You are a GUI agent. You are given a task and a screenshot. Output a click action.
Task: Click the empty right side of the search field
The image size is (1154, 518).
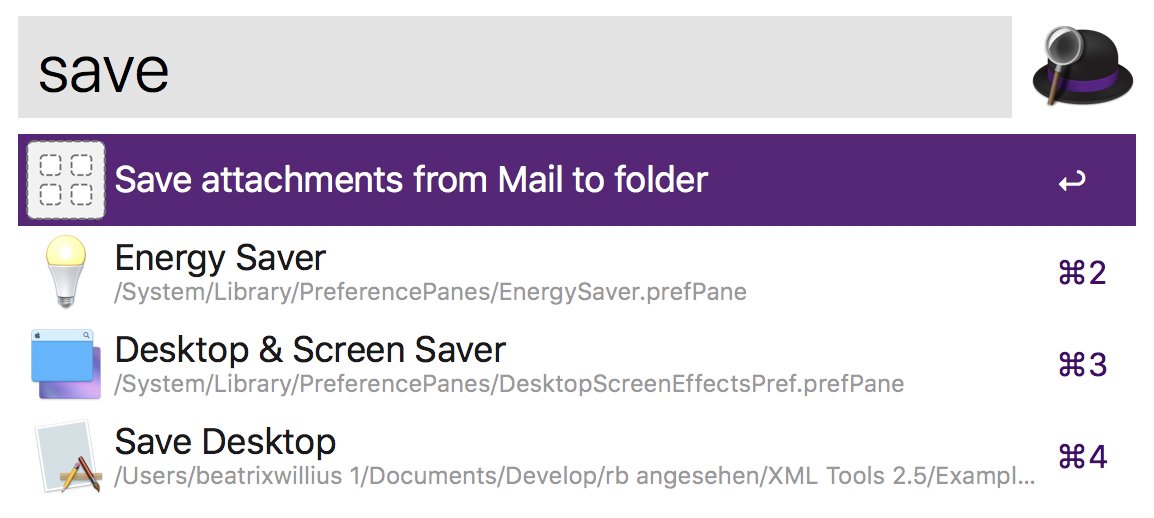700,67
